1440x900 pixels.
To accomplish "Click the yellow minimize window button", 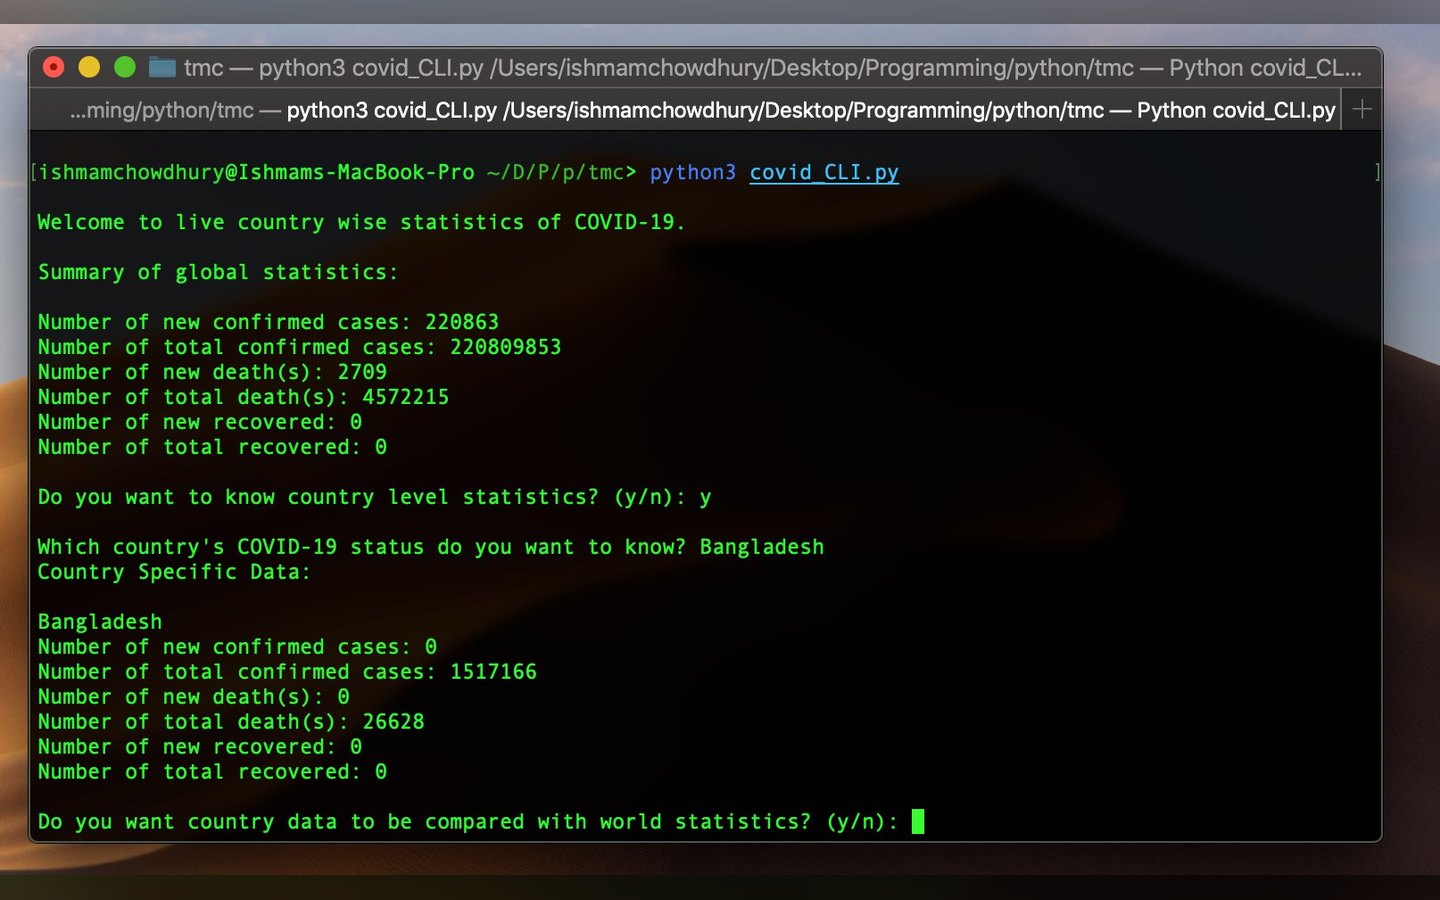I will tap(89, 67).
